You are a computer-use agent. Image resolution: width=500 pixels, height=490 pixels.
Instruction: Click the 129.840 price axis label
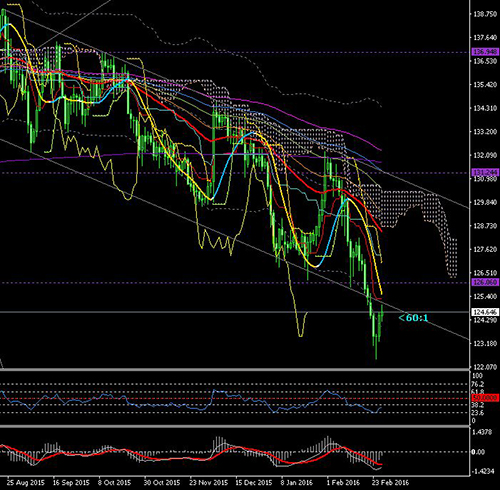tap(485, 202)
